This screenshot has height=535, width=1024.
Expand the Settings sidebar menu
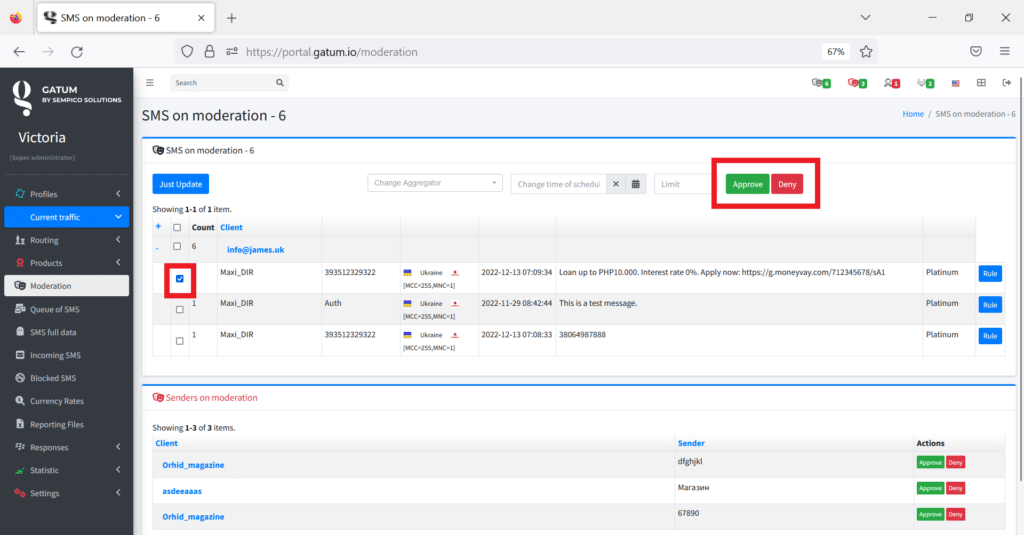tap(67, 493)
